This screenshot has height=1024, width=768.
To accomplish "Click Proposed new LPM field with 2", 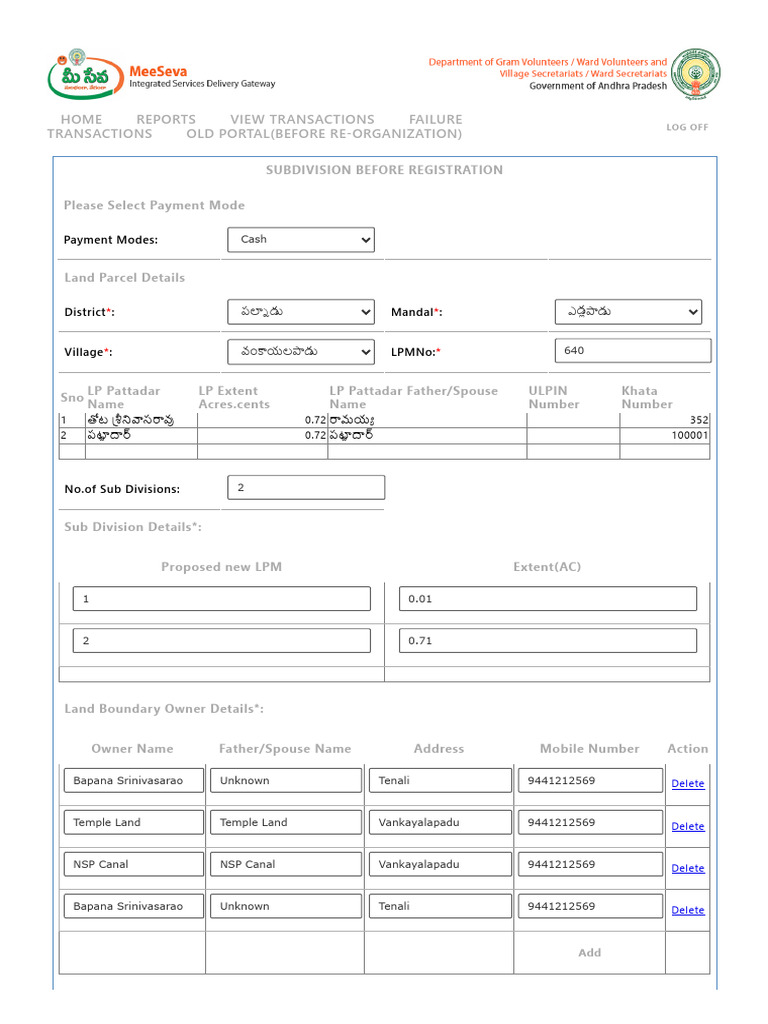I will tap(221, 641).
